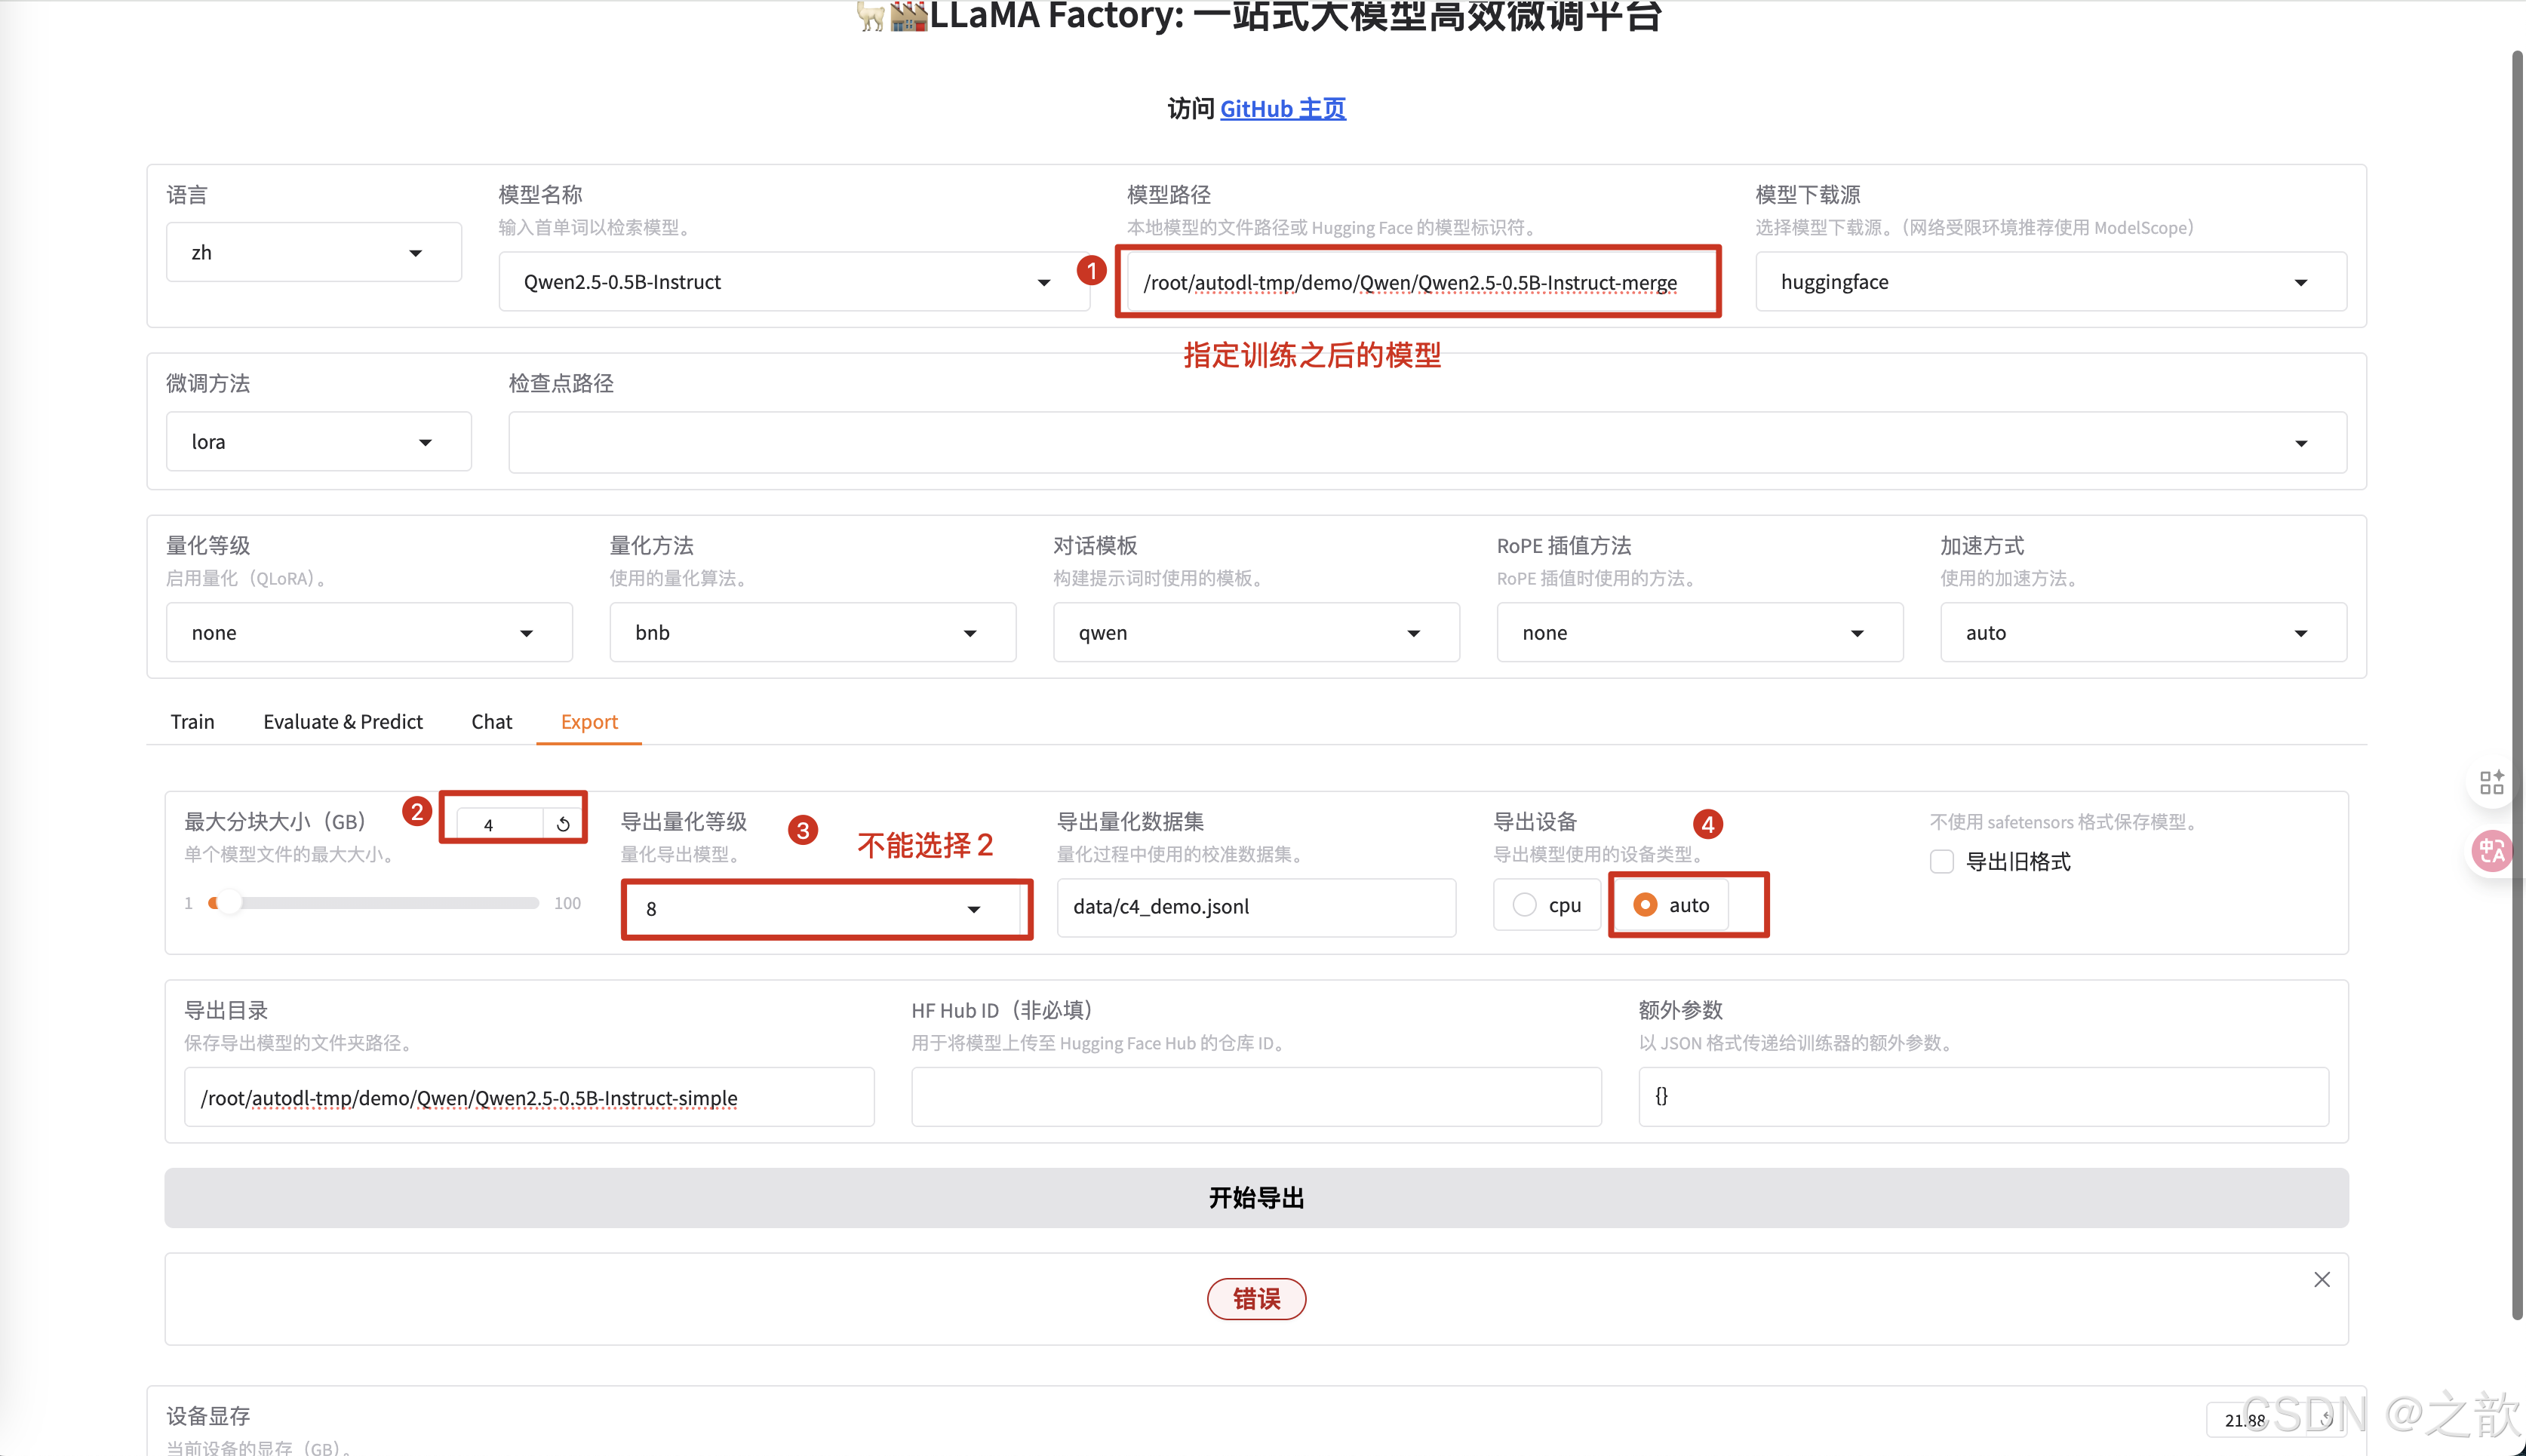Click the max shard size number field
Viewport: 2526px width, 1456px height.
coord(500,824)
